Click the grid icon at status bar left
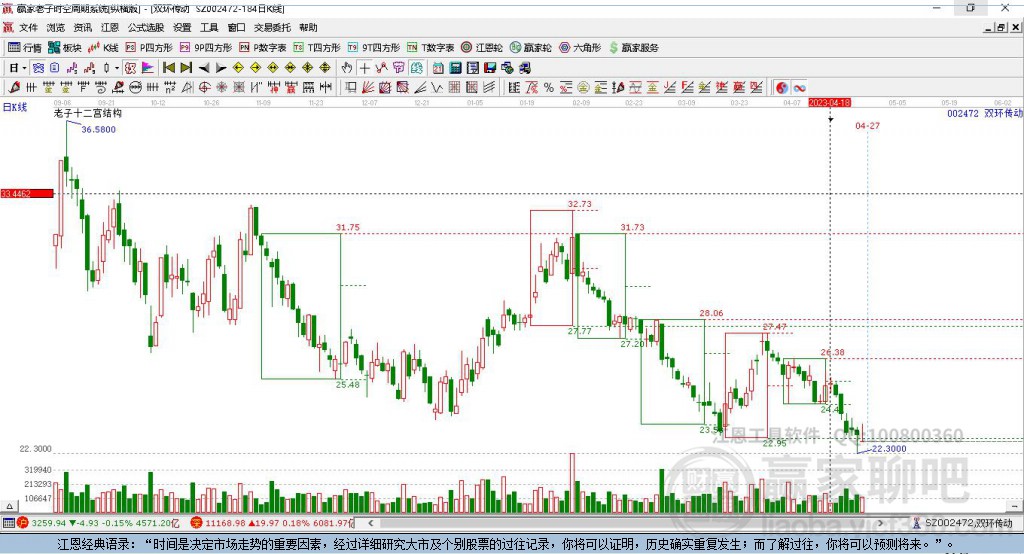 pos(8,523)
